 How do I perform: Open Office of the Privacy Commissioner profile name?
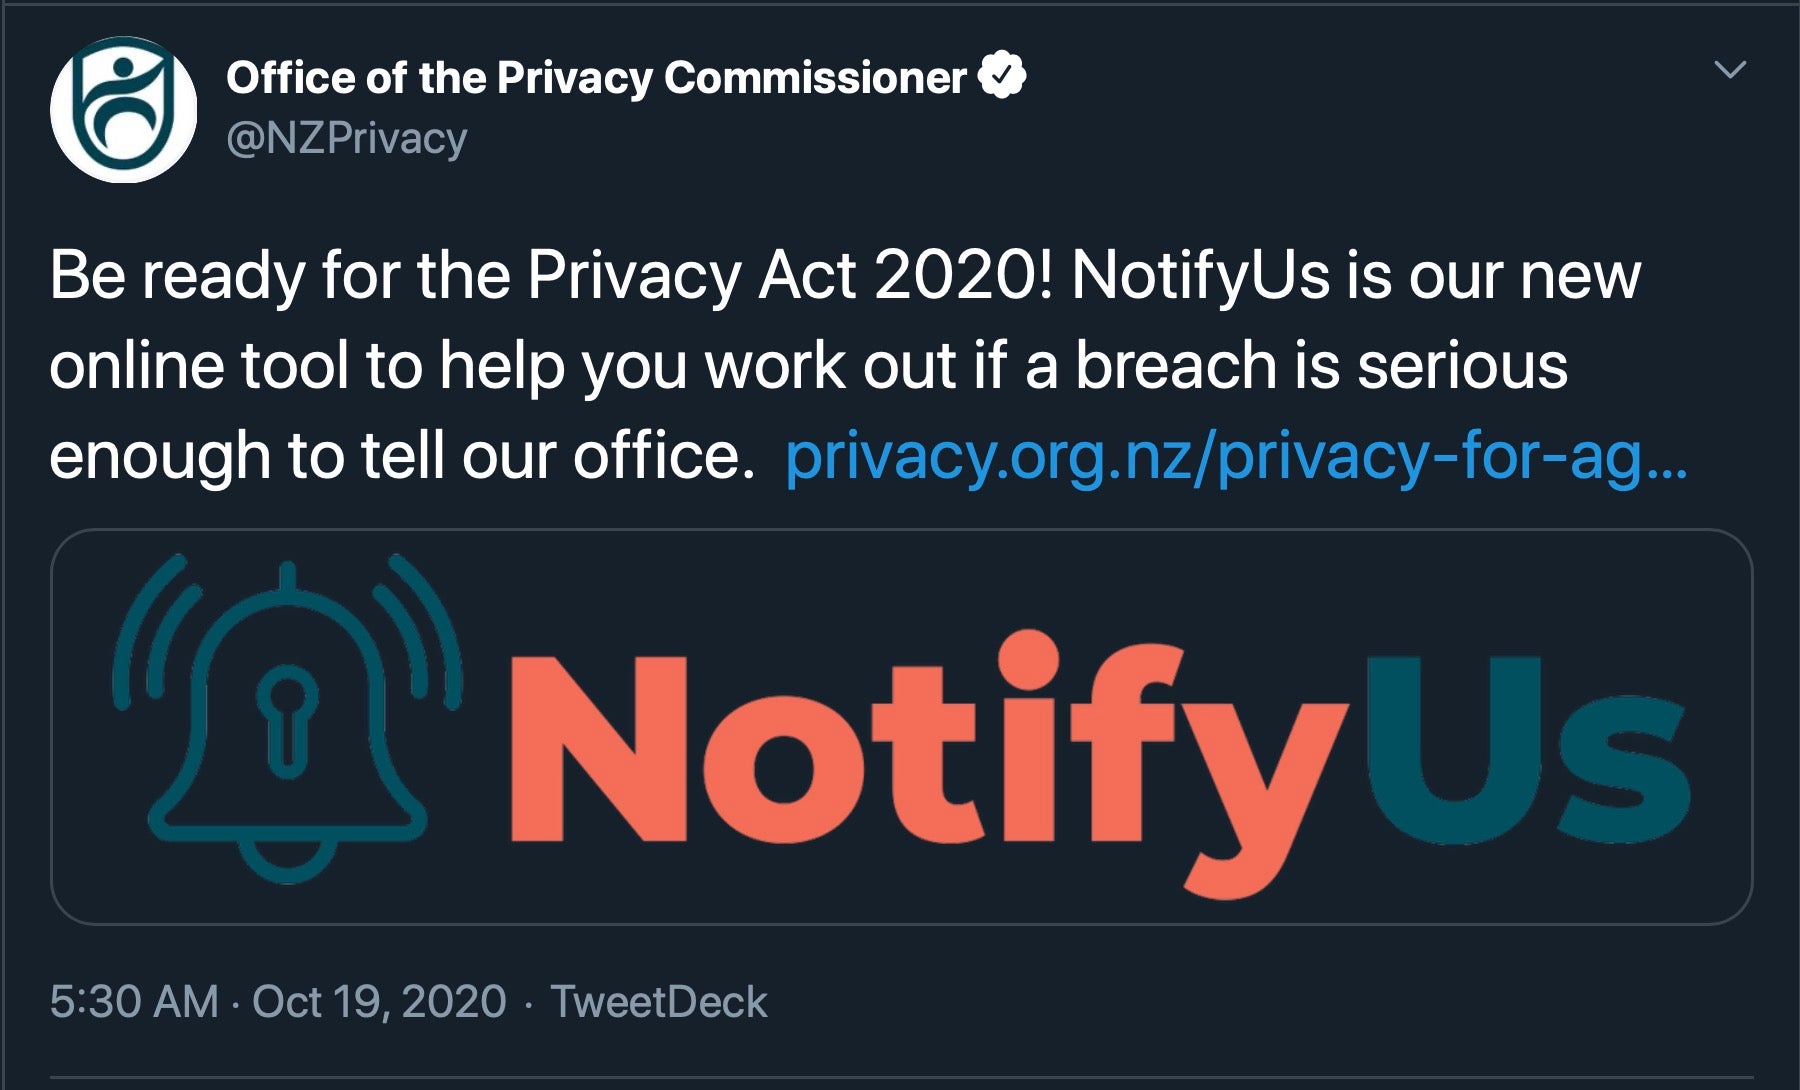[x=595, y=78]
